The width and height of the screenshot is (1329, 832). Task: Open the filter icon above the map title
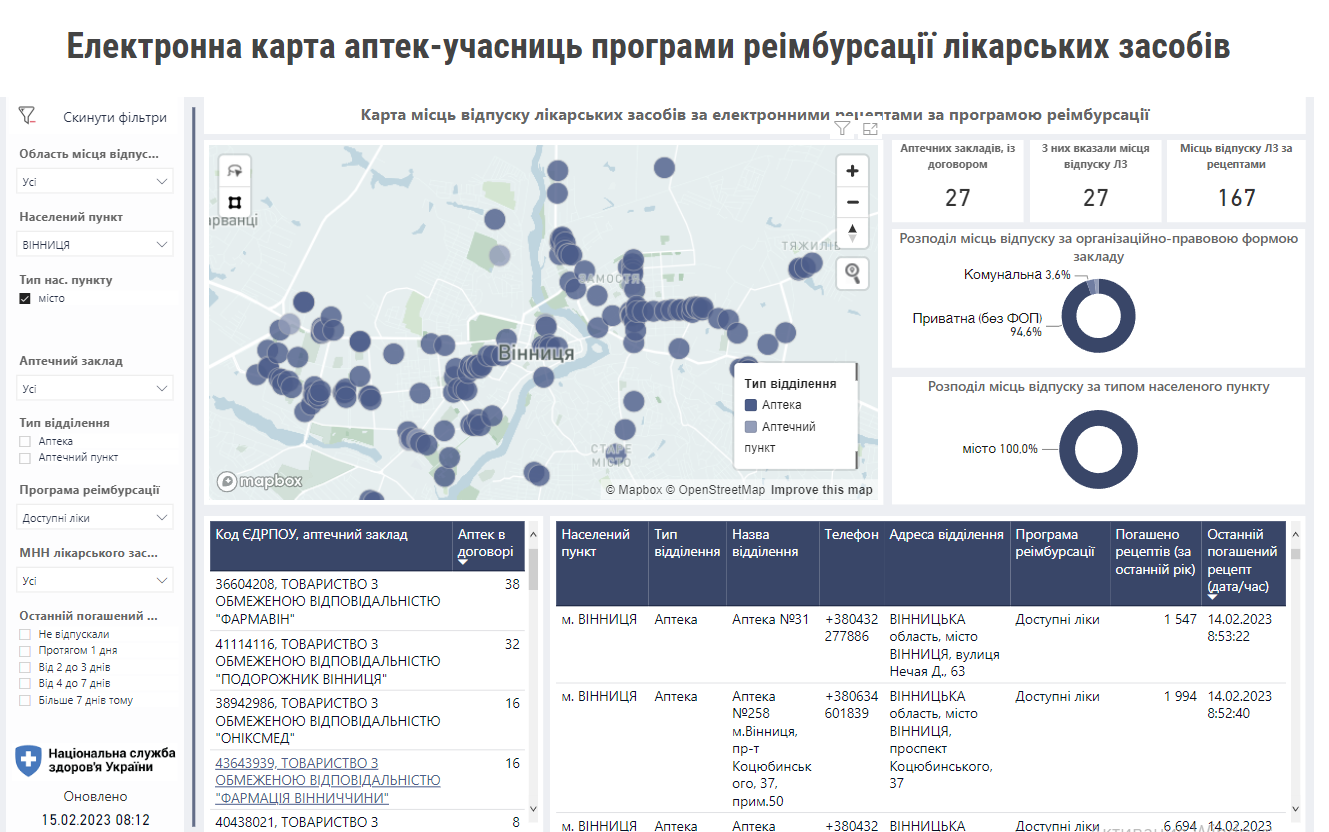click(x=841, y=128)
